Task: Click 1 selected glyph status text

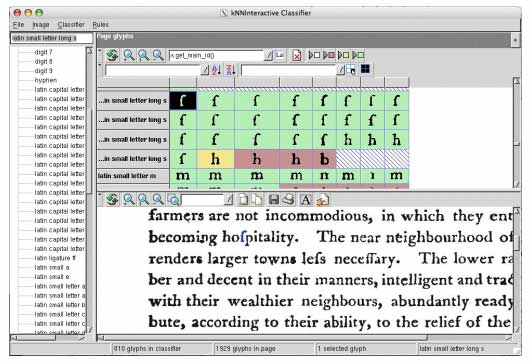Action: (342, 348)
